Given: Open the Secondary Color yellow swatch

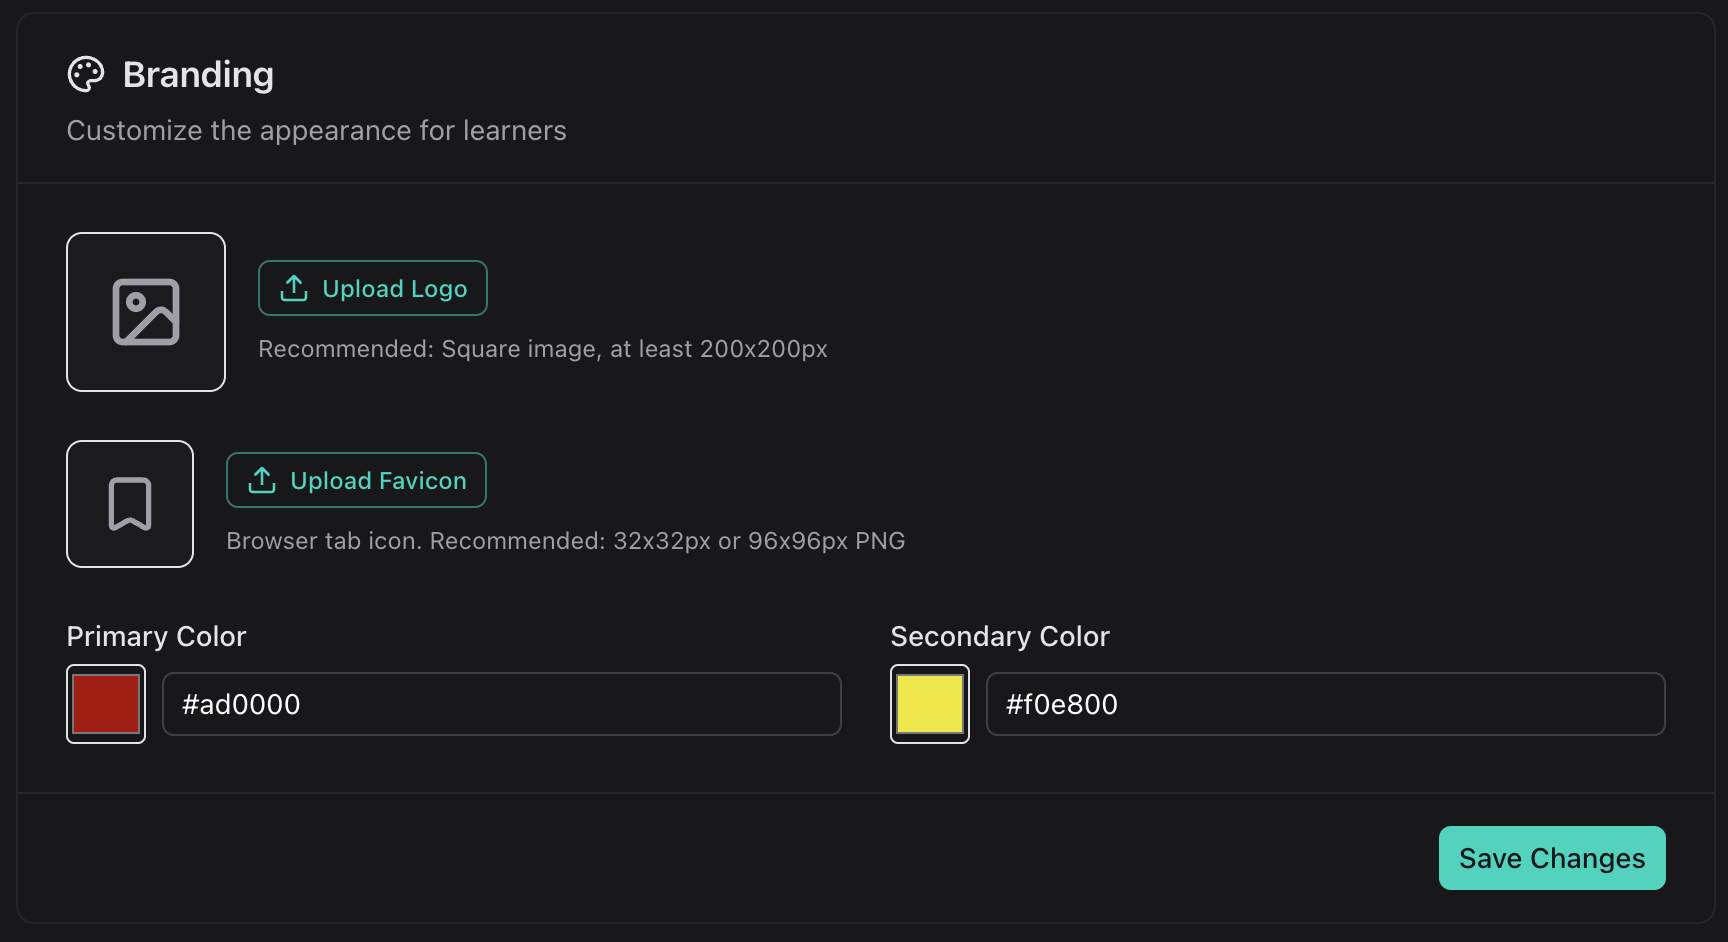Looking at the screenshot, I should click(x=929, y=704).
